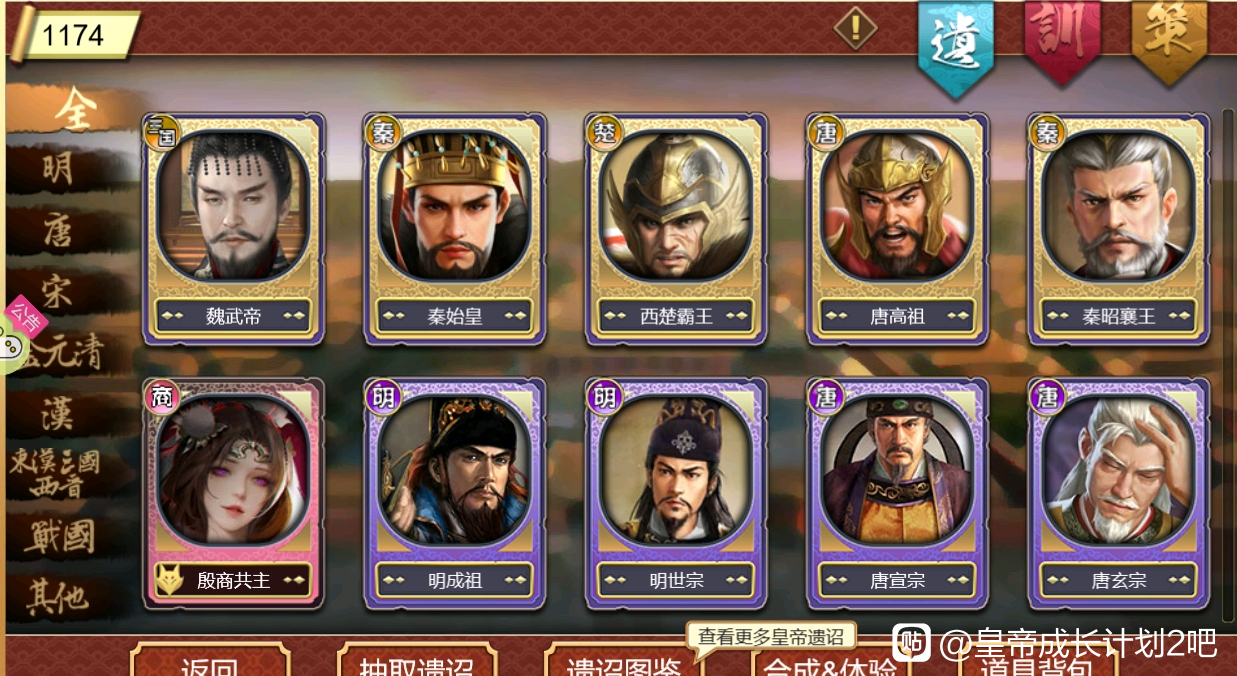Screen dimensions: 1237x676
Task: Click the 唐 dynasty badge on 唐玄宗 card
Action: coord(1047,397)
